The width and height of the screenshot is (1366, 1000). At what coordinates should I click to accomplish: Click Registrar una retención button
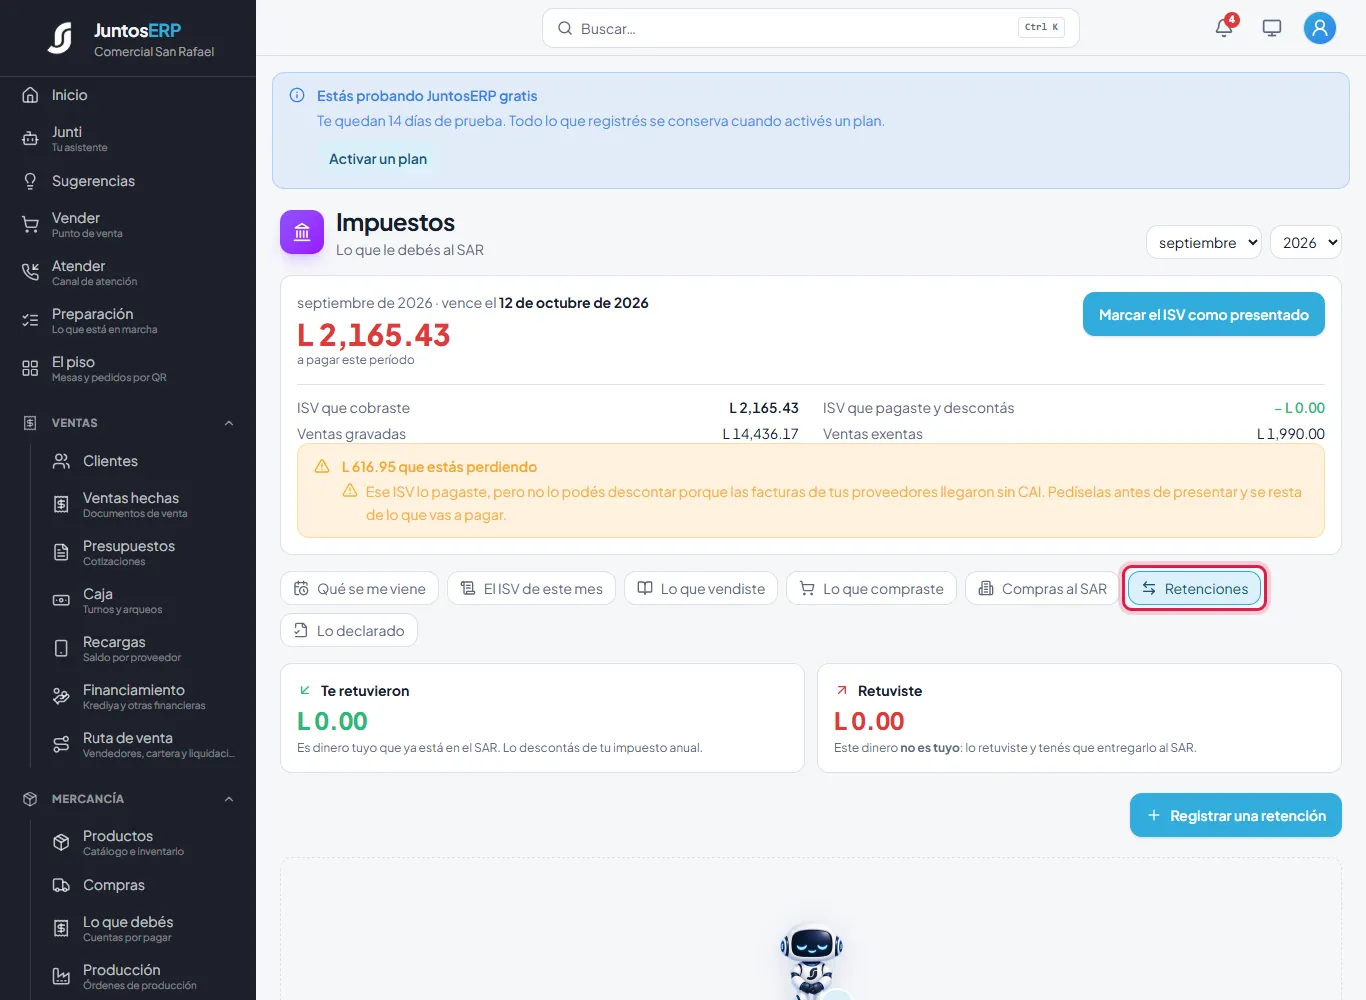[x=1236, y=816]
